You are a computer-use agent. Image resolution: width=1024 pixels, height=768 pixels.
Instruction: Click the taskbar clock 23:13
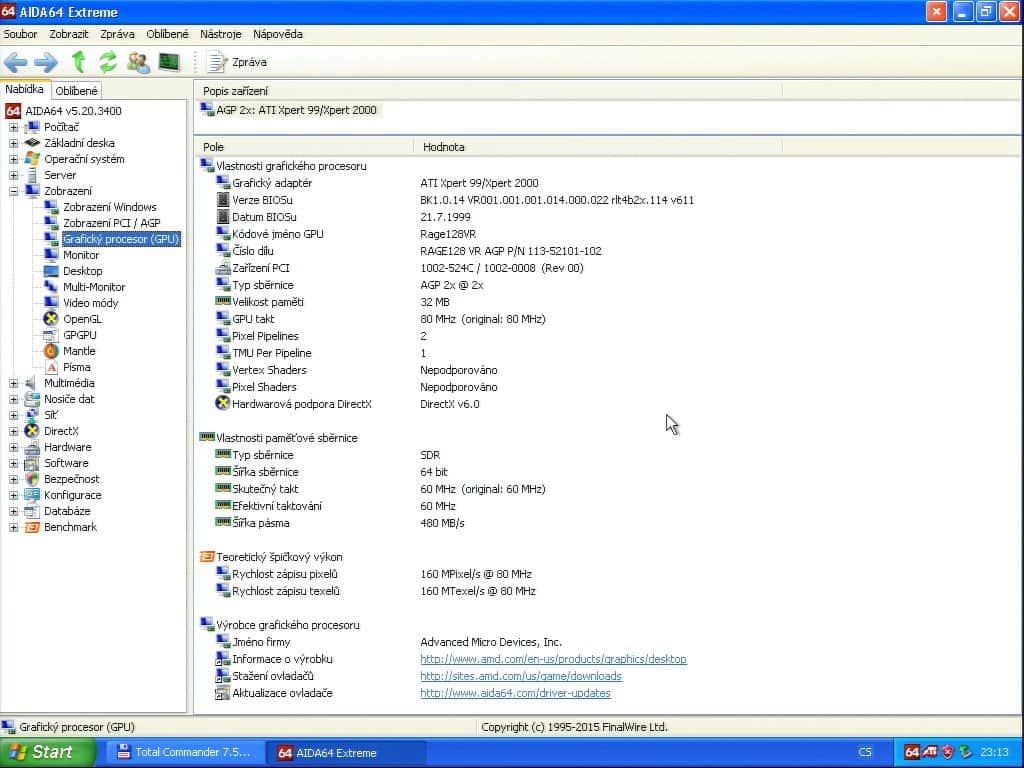click(x=994, y=752)
